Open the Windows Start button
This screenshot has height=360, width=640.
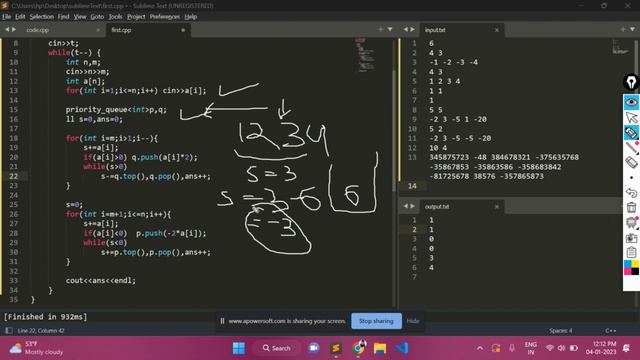click(239, 348)
